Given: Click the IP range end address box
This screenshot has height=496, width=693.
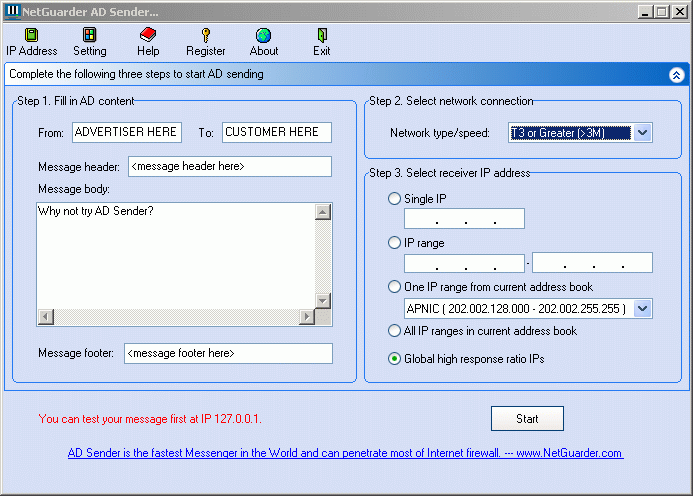Looking at the screenshot, I should coord(592,263).
